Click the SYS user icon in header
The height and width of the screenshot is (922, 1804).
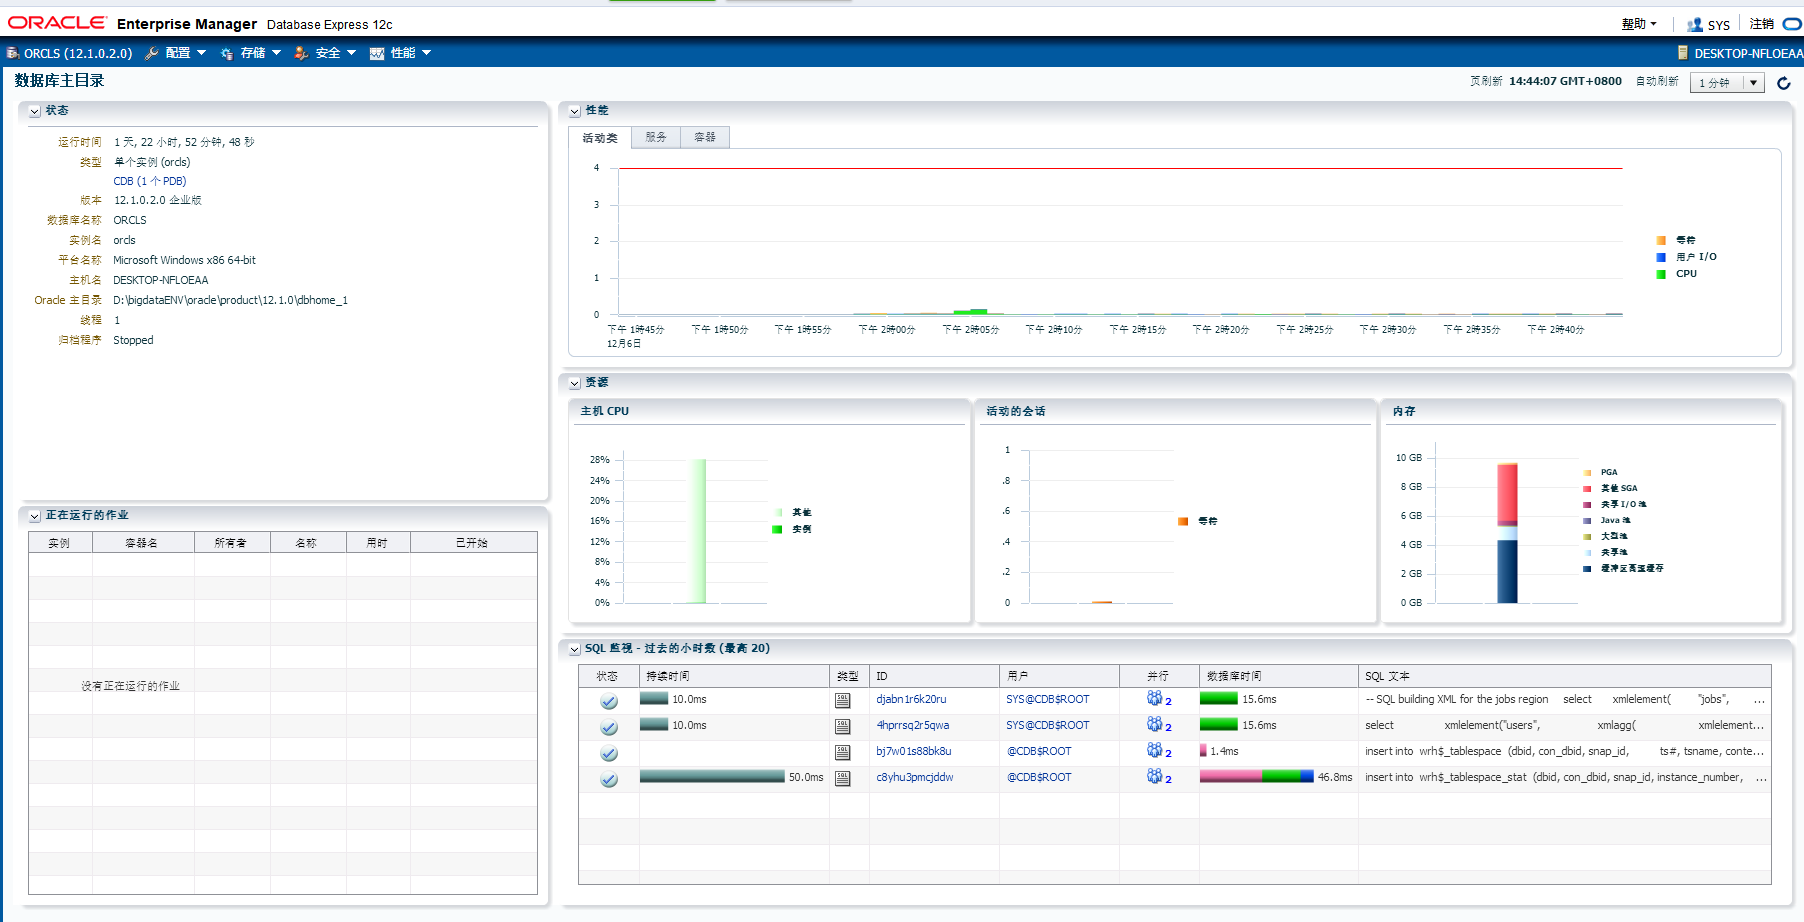pos(1695,24)
